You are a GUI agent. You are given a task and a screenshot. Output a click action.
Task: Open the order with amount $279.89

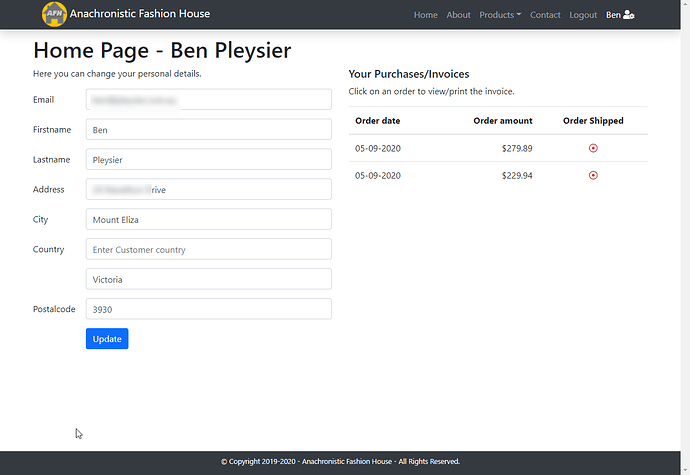pyautogui.click(x=498, y=148)
